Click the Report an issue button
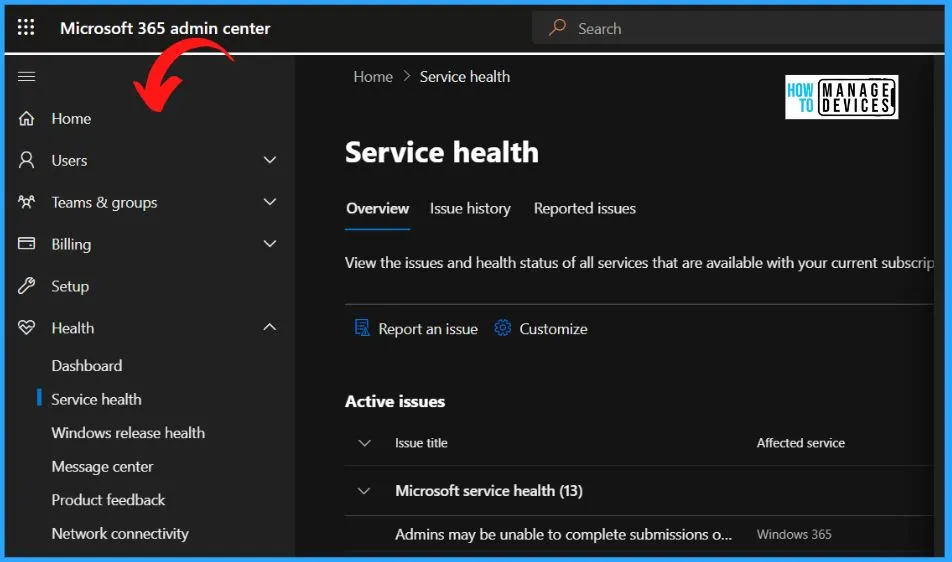The width and height of the screenshot is (952, 562). (x=416, y=328)
